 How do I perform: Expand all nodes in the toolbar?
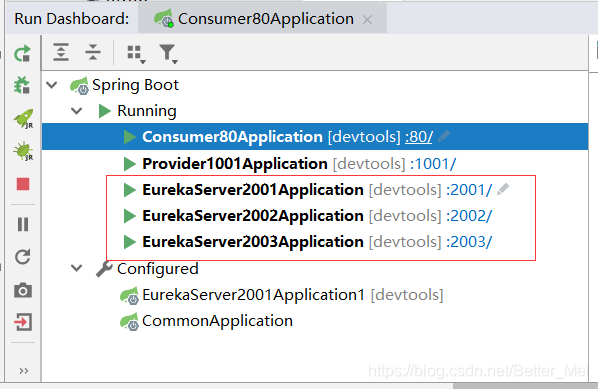click(x=61, y=52)
